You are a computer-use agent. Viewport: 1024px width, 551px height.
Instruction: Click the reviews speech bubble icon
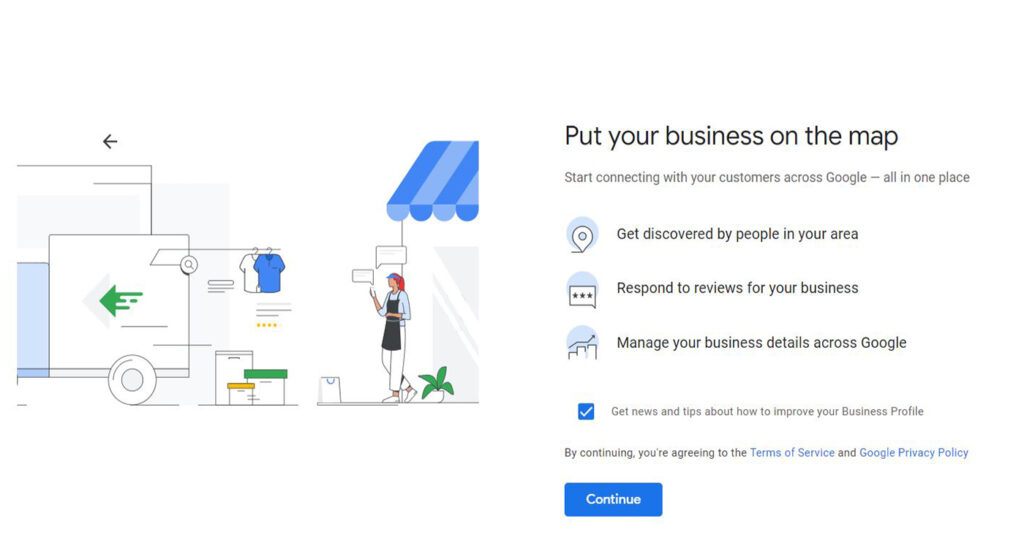coord(582,290)
